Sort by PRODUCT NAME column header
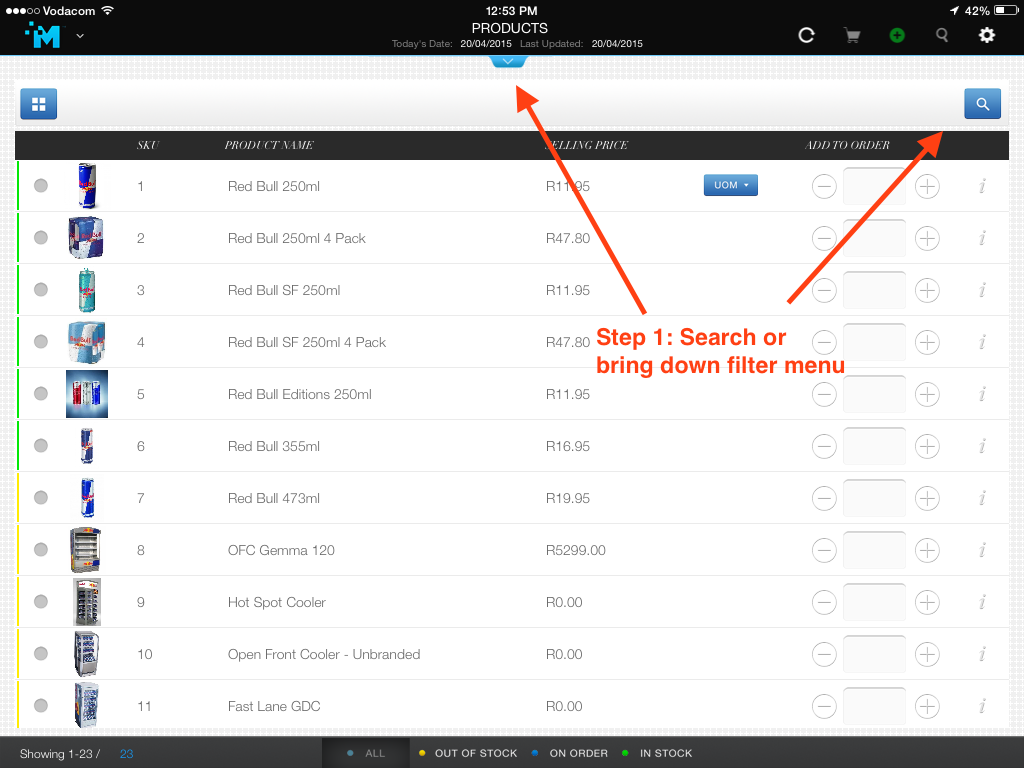Image resolution: width=1024 pixels, height=768 pixels. tap(269, 145)
